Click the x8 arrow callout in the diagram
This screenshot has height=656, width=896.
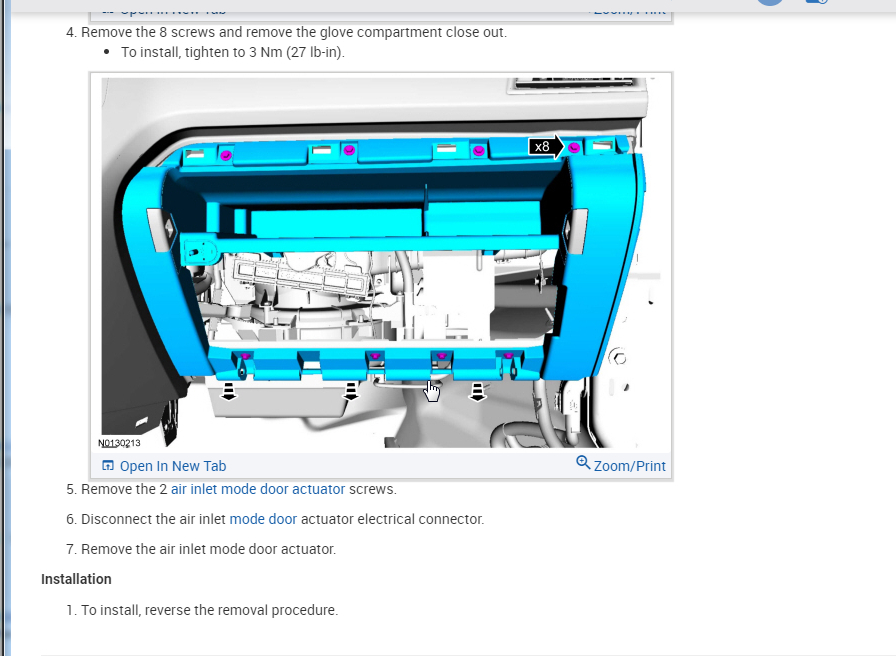(546, 147)
